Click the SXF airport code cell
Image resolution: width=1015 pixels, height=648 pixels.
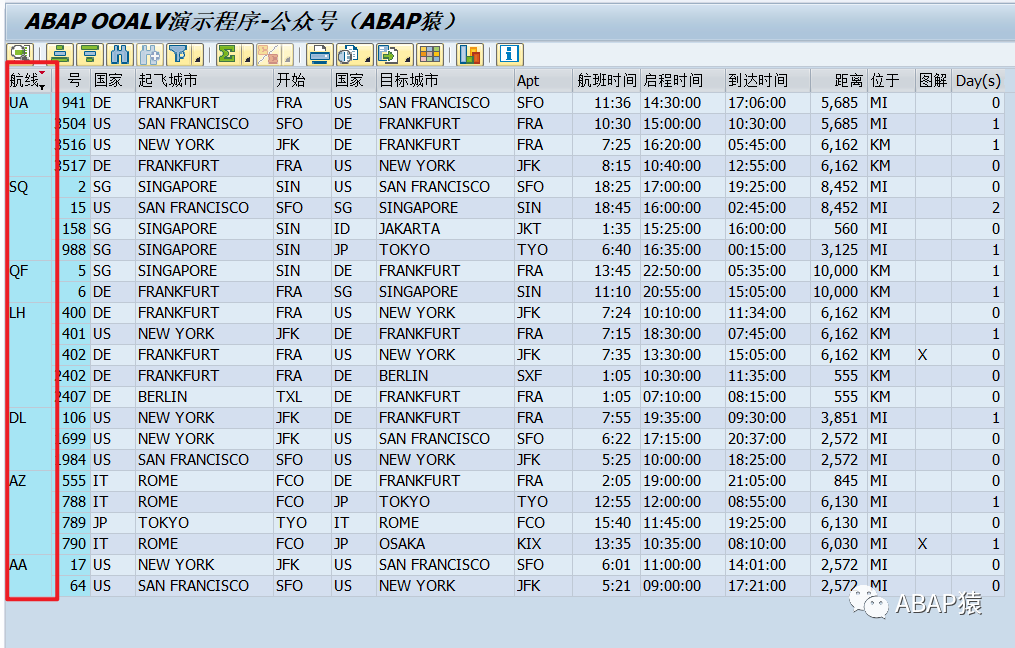[543, 376]
